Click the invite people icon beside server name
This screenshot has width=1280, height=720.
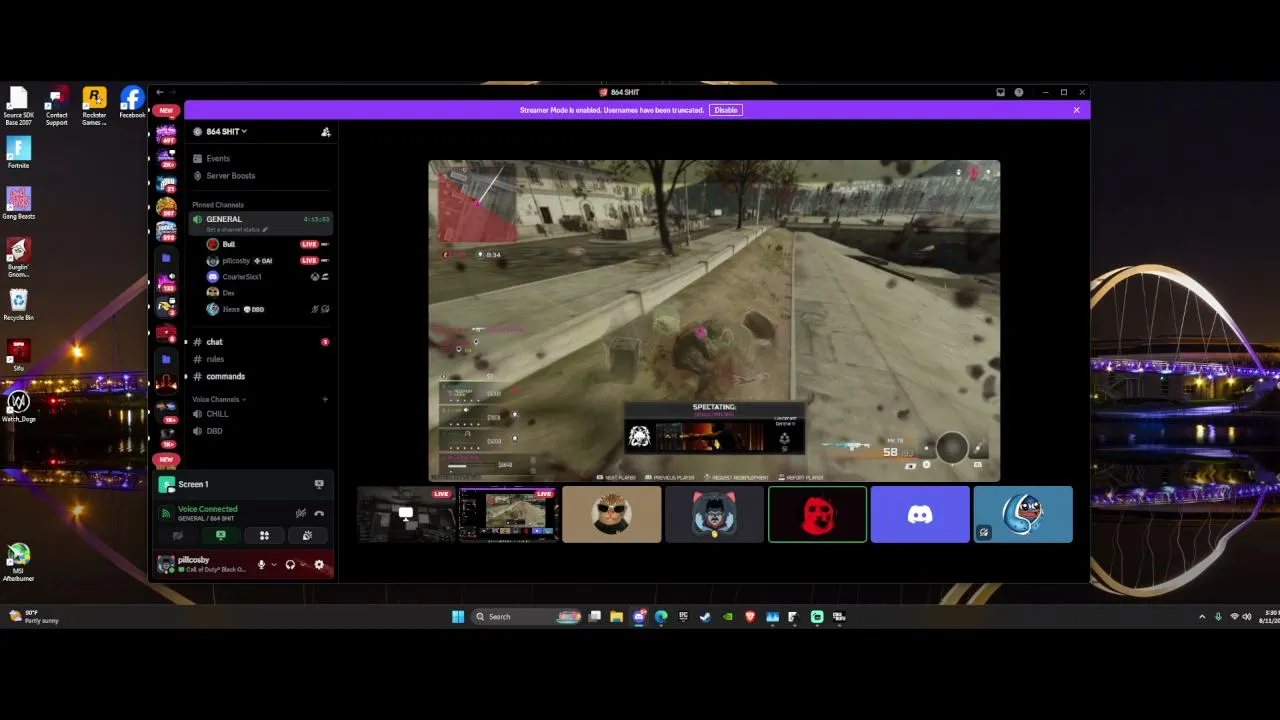click(x=325, y=132)
